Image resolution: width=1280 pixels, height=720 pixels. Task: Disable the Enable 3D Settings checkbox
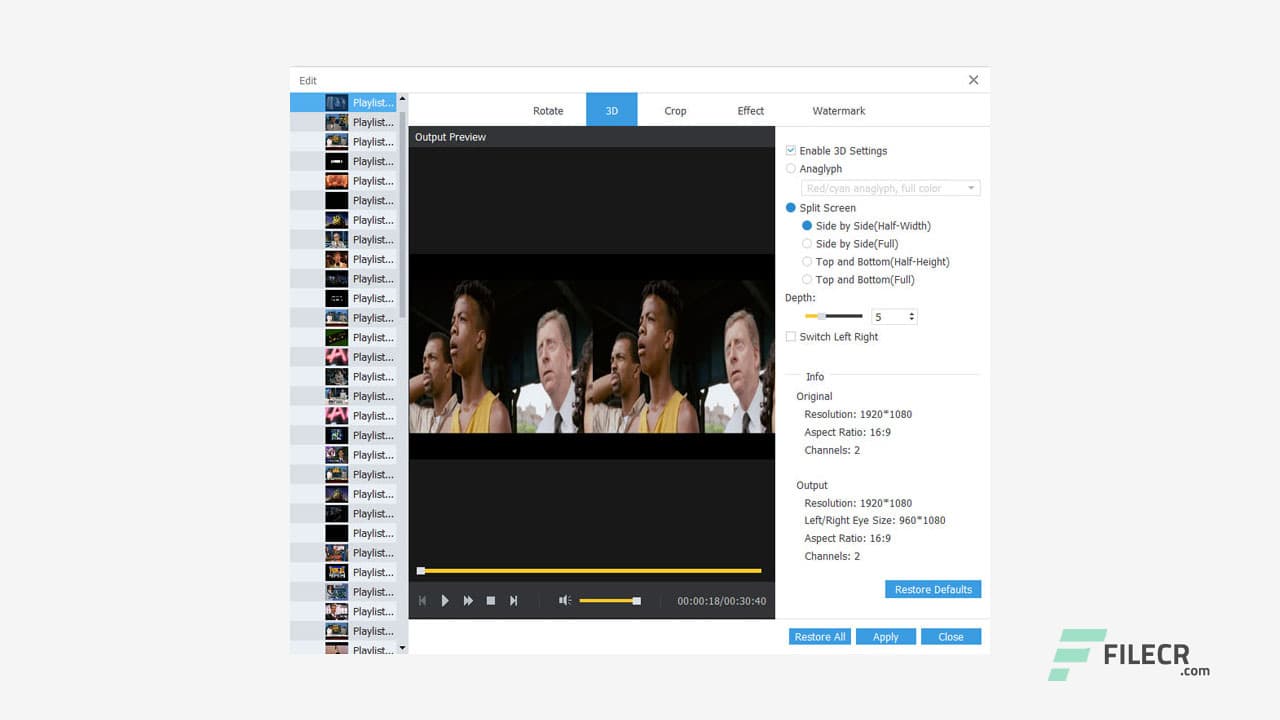point(791,150)
